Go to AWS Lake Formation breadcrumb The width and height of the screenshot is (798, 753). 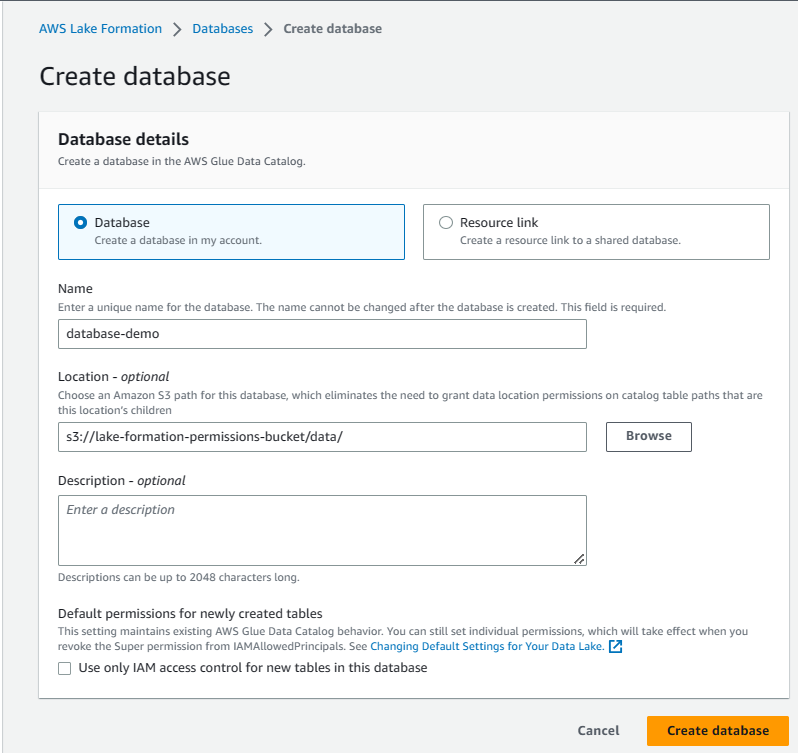click(x=100, y=29)
